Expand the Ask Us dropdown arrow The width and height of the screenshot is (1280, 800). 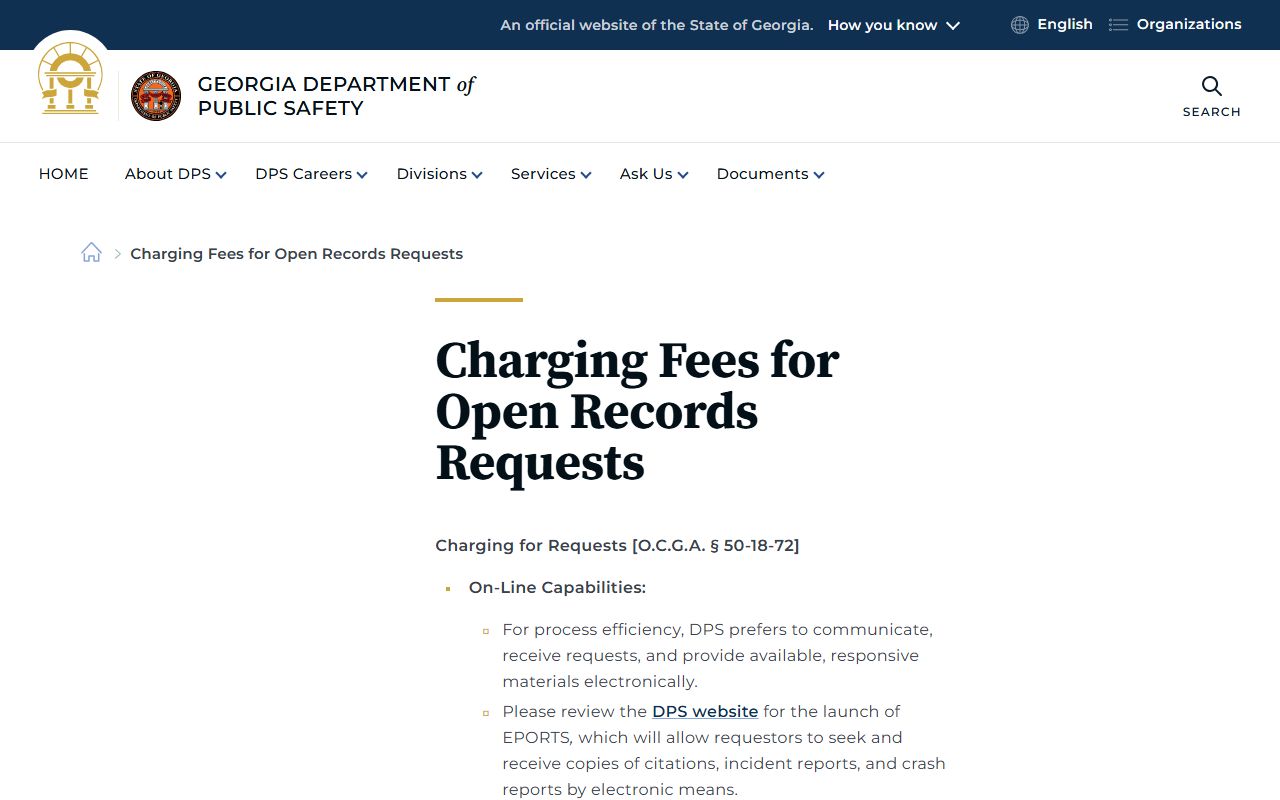[683, 175]
